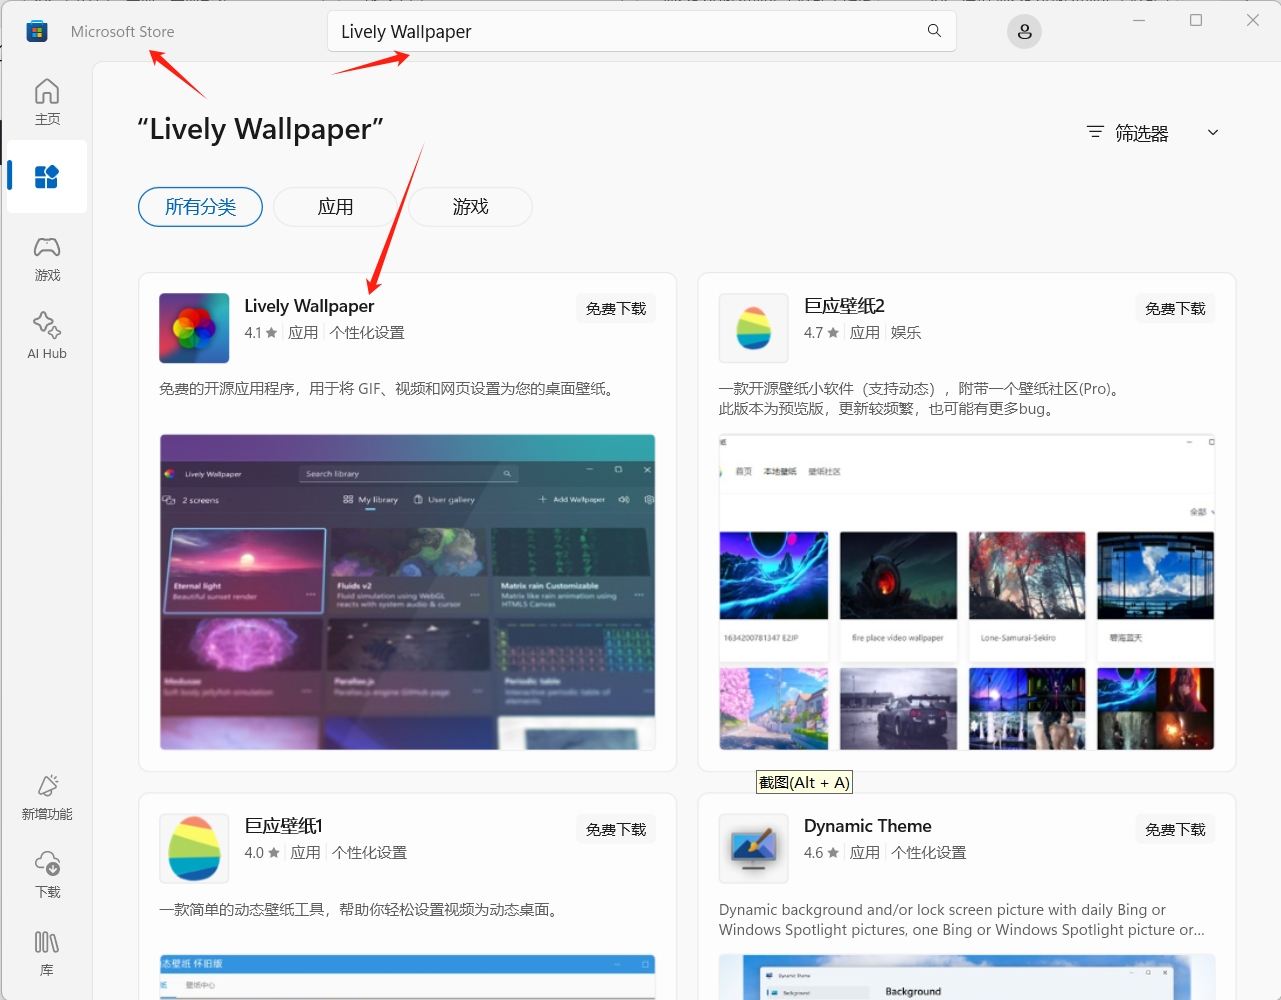Click the Dynamic Theme app title
The width and height of the screenshot is (1281, 1000).
(868, 826)
